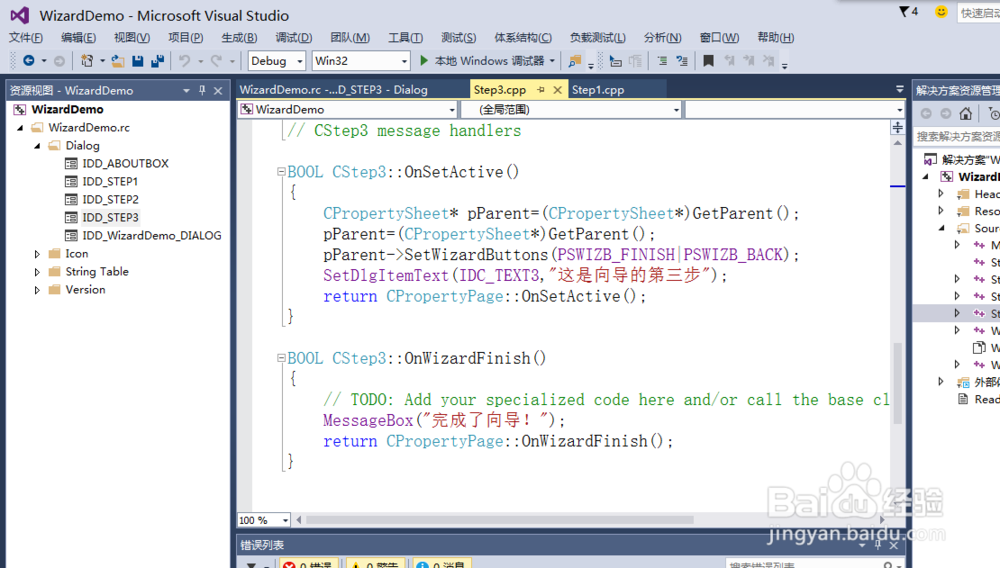This screenshot has width=1000, height=568.
Task: Open the 编辑(E) menu
Action: point(78,38)
